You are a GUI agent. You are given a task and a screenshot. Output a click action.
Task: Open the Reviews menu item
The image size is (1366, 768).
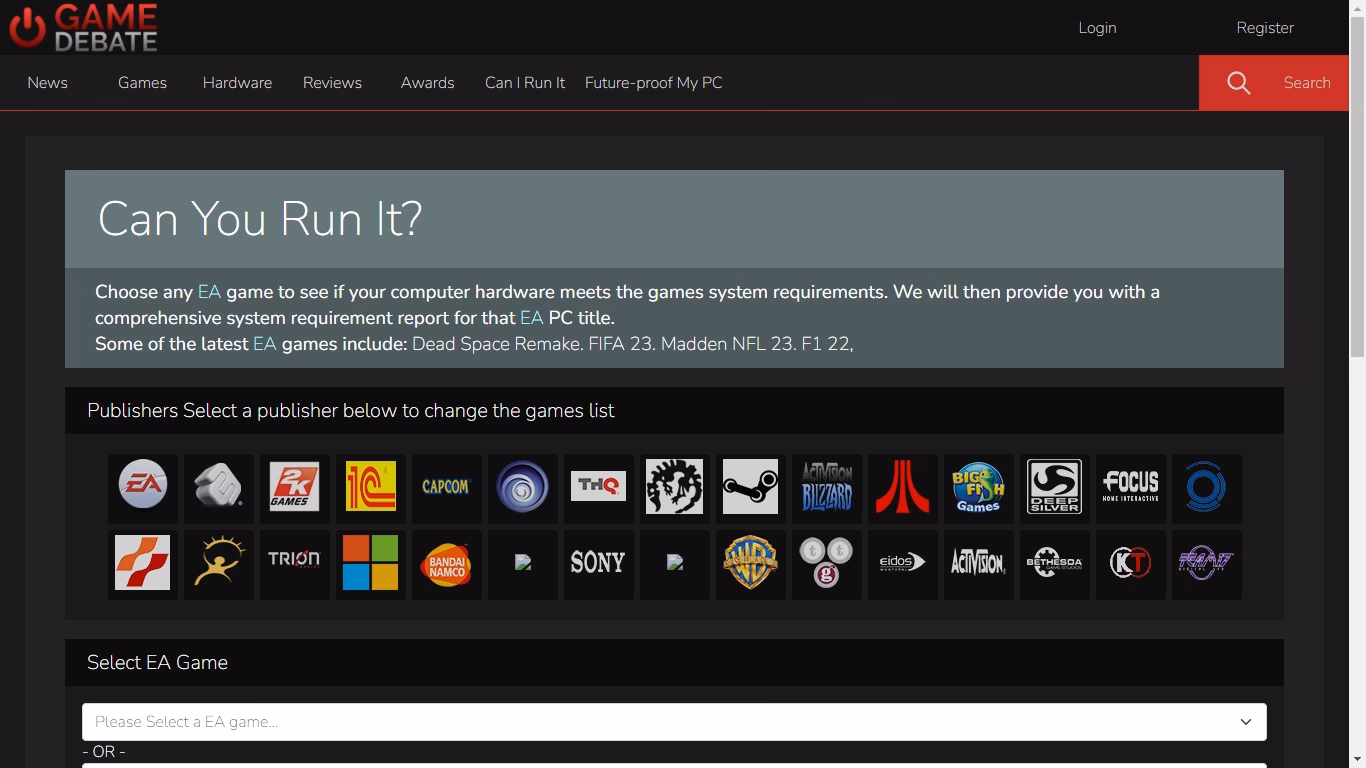(332, 83)
